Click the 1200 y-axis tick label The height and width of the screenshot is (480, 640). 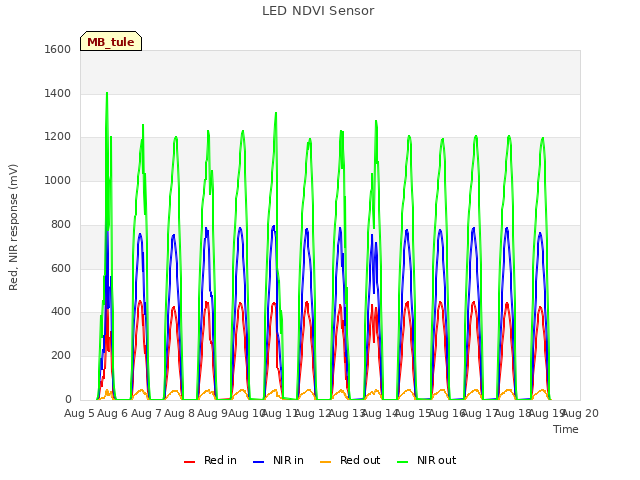click(x=58, y=137)
